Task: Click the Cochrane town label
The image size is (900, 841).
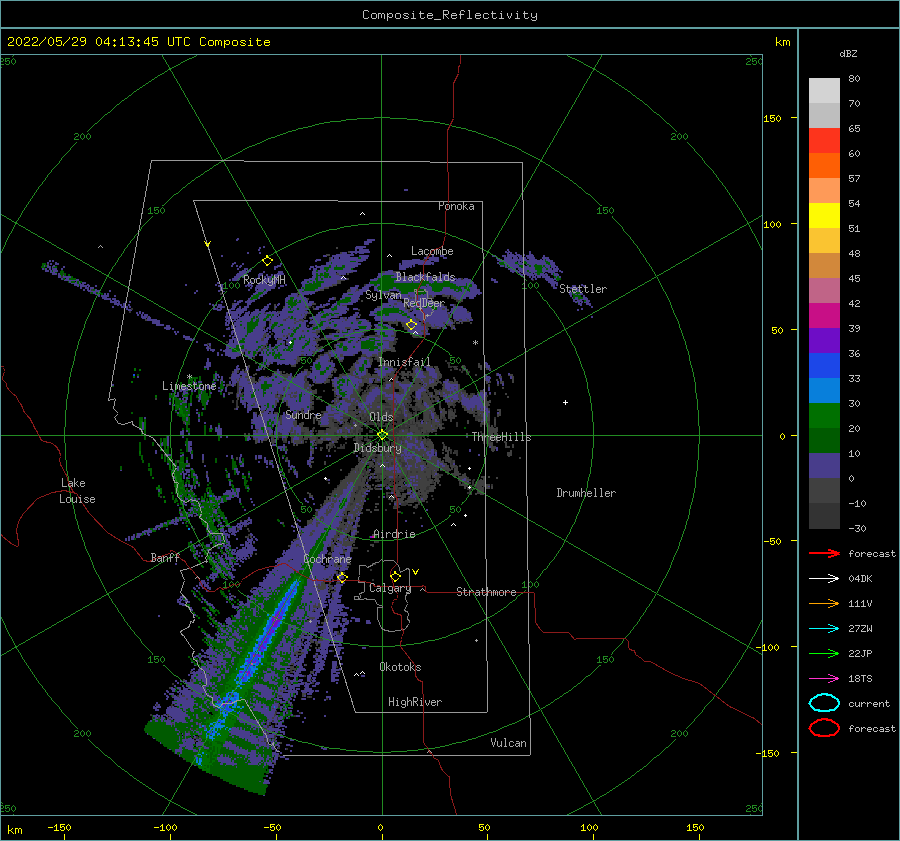Action: pos(327,559)
